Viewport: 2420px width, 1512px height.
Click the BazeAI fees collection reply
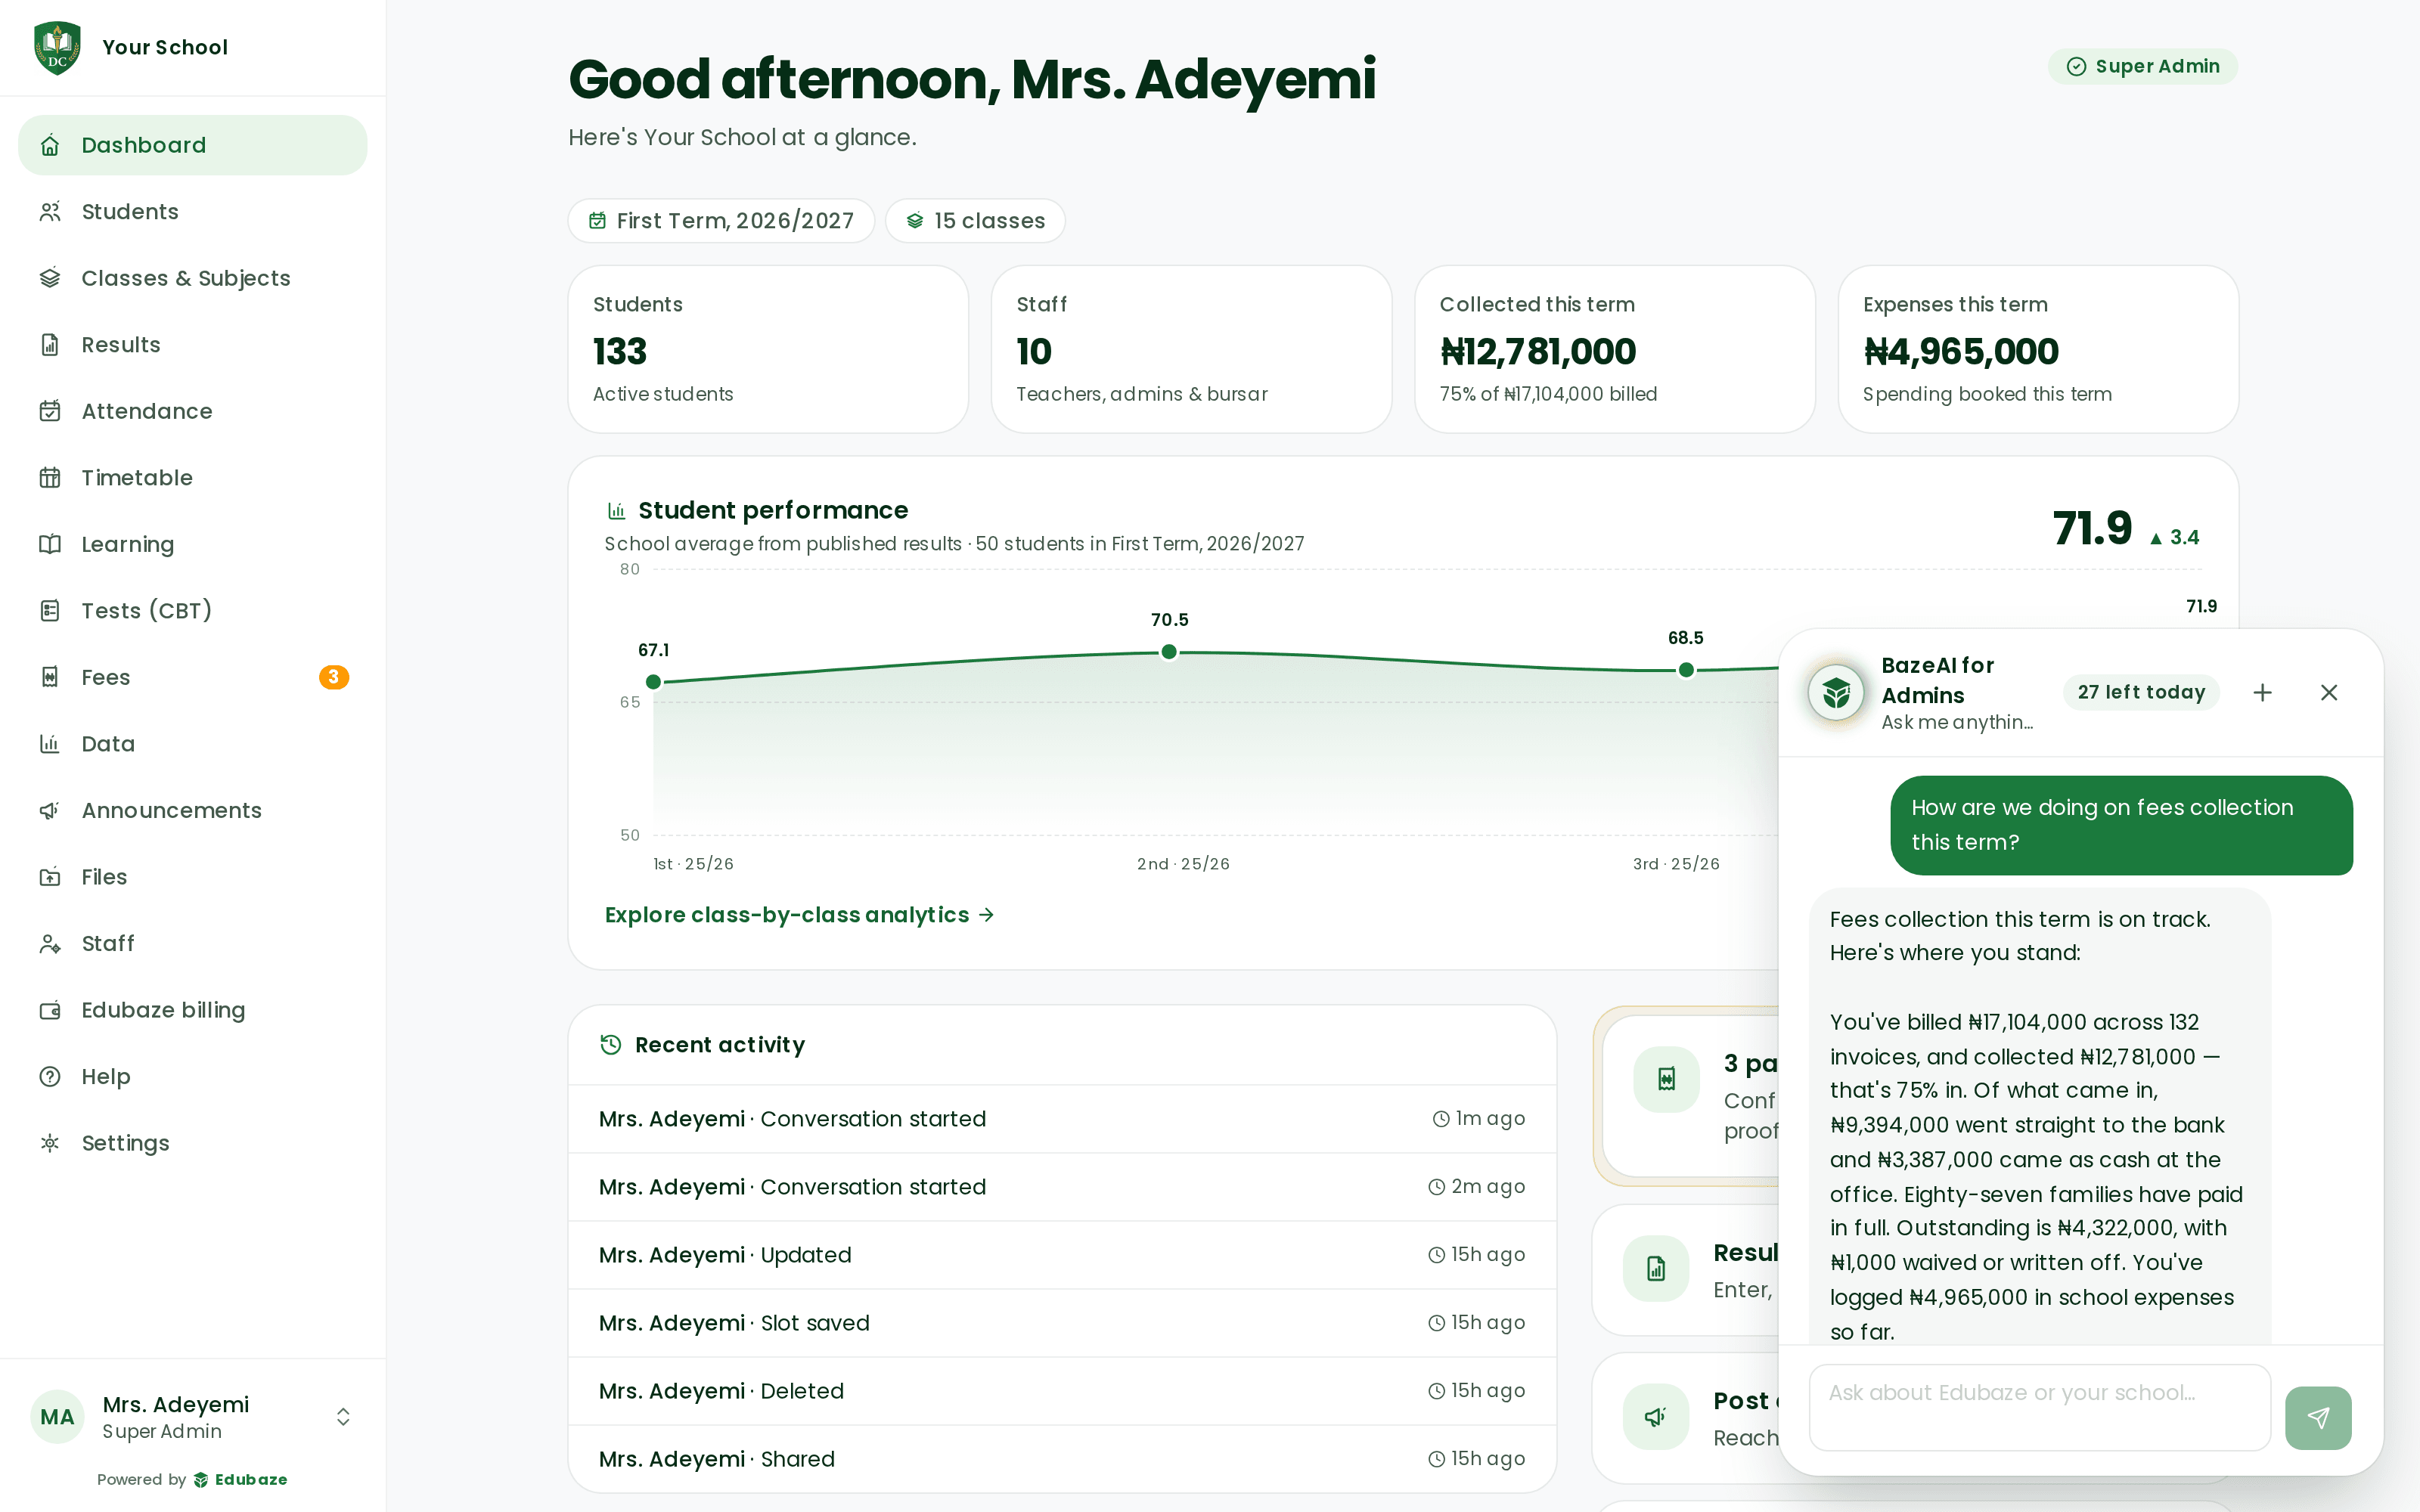2040,1116
